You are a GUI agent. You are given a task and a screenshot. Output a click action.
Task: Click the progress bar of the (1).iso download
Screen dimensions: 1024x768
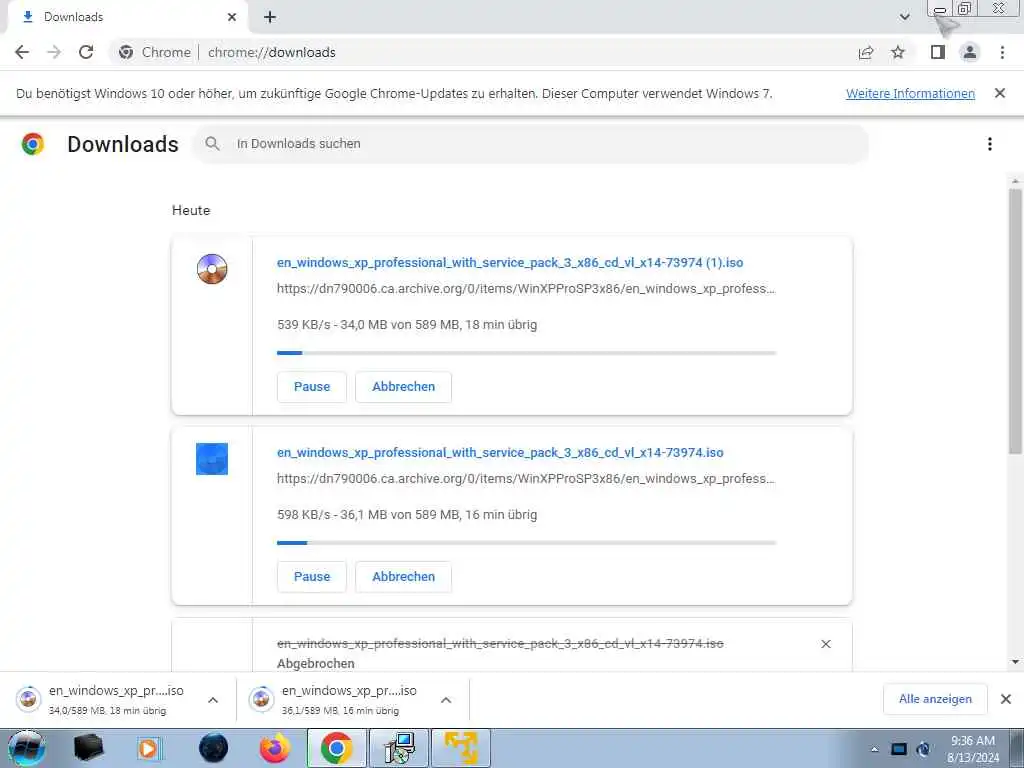coord(526,353)
